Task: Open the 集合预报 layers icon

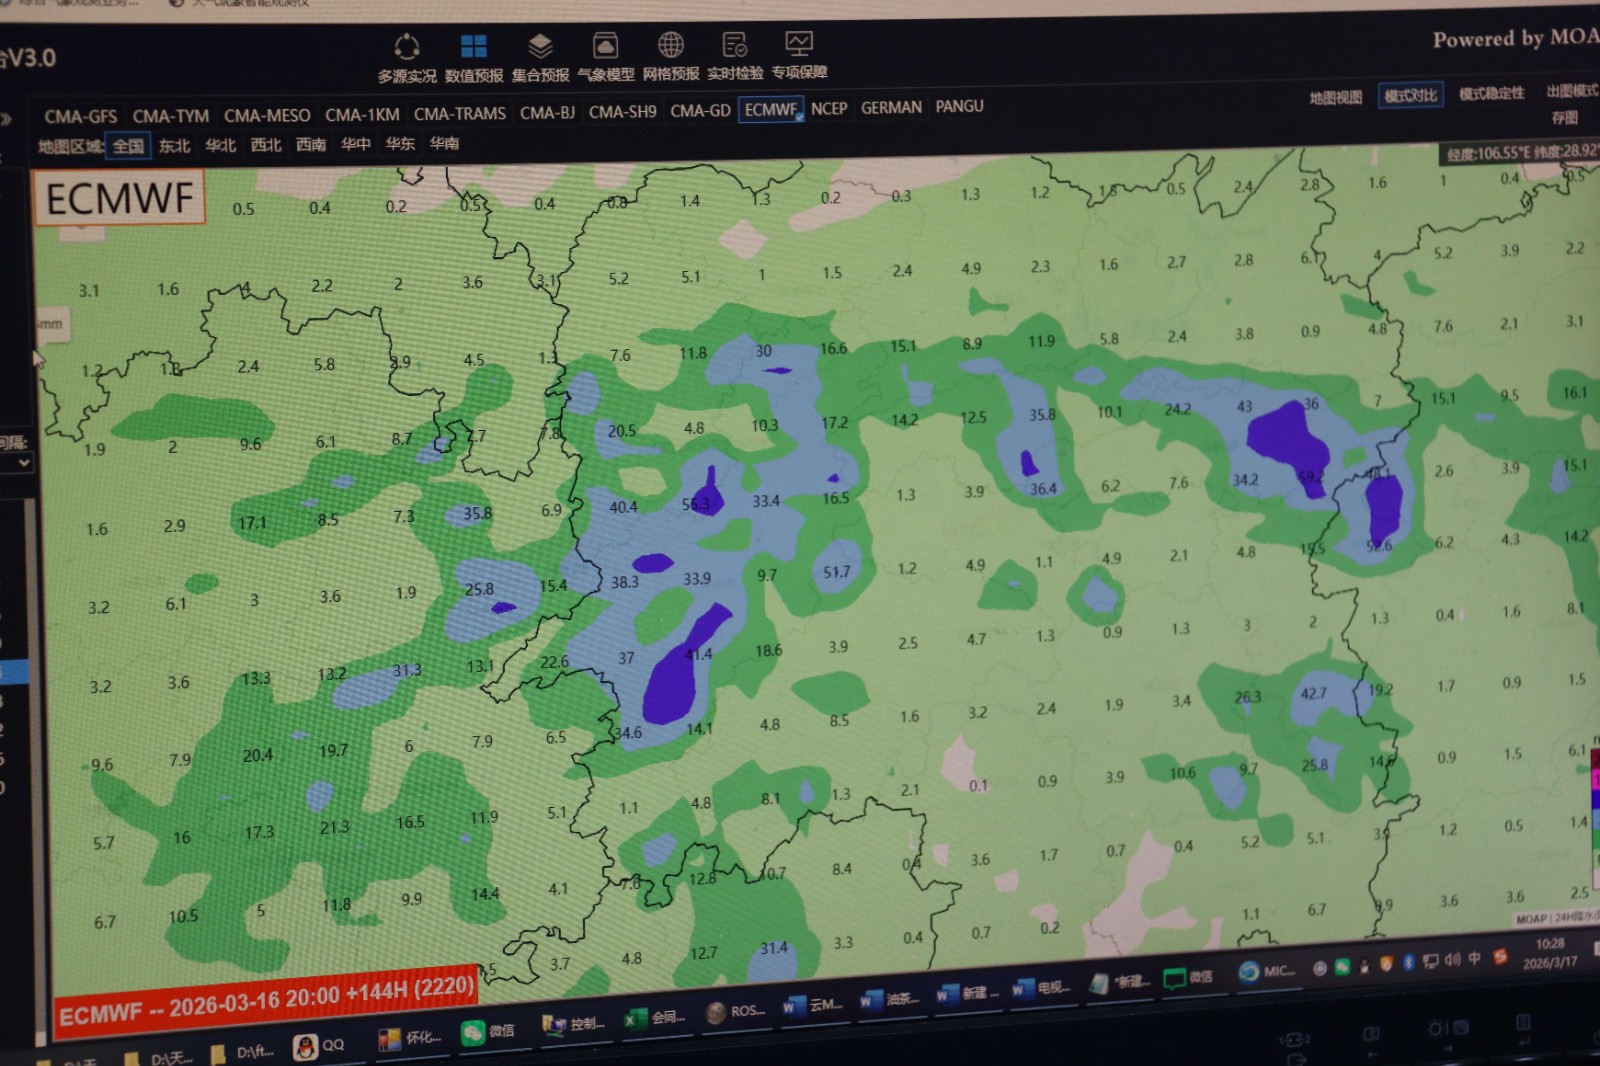Action: pos(540,46)
